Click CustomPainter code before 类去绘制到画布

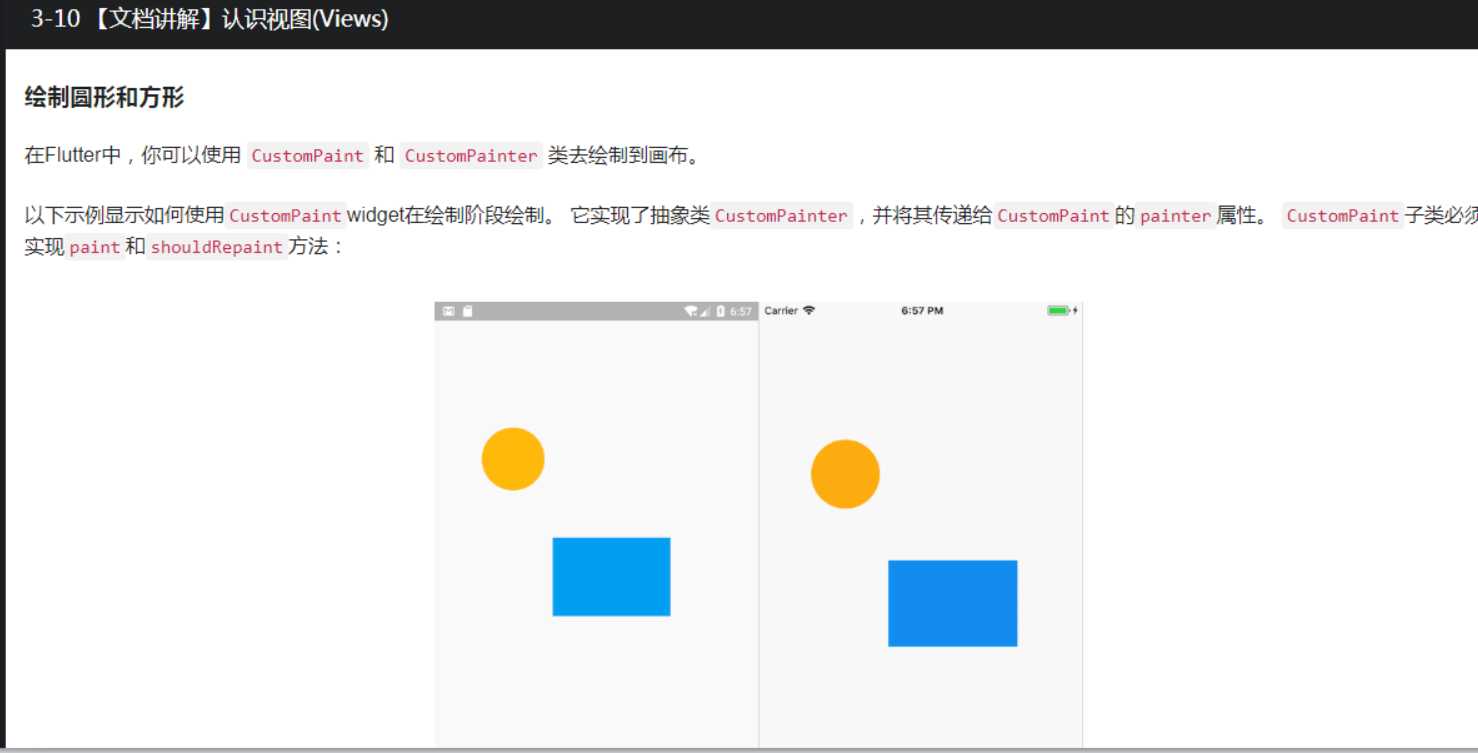point(471,155)
